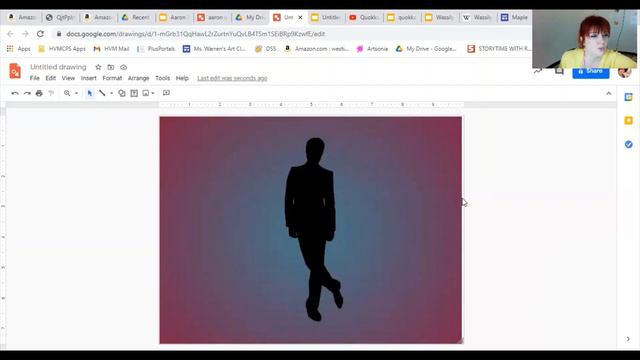Open the Ms. Warren's Art Cl... bookmark

point(215,49)
